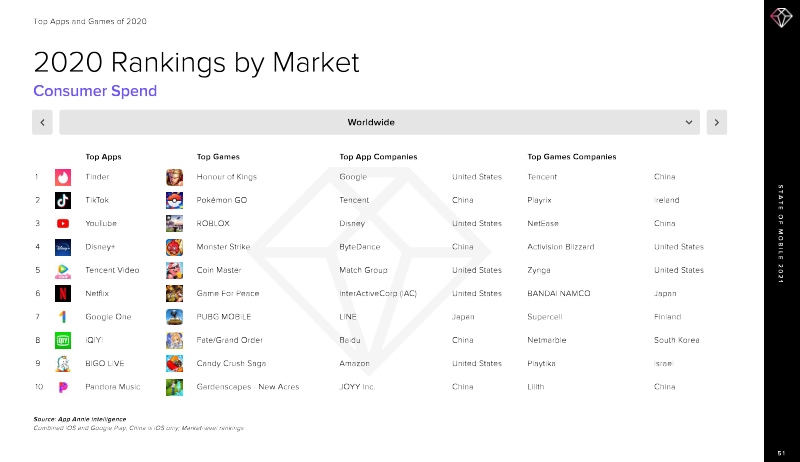Click the Google One app icon

(63, 316)
